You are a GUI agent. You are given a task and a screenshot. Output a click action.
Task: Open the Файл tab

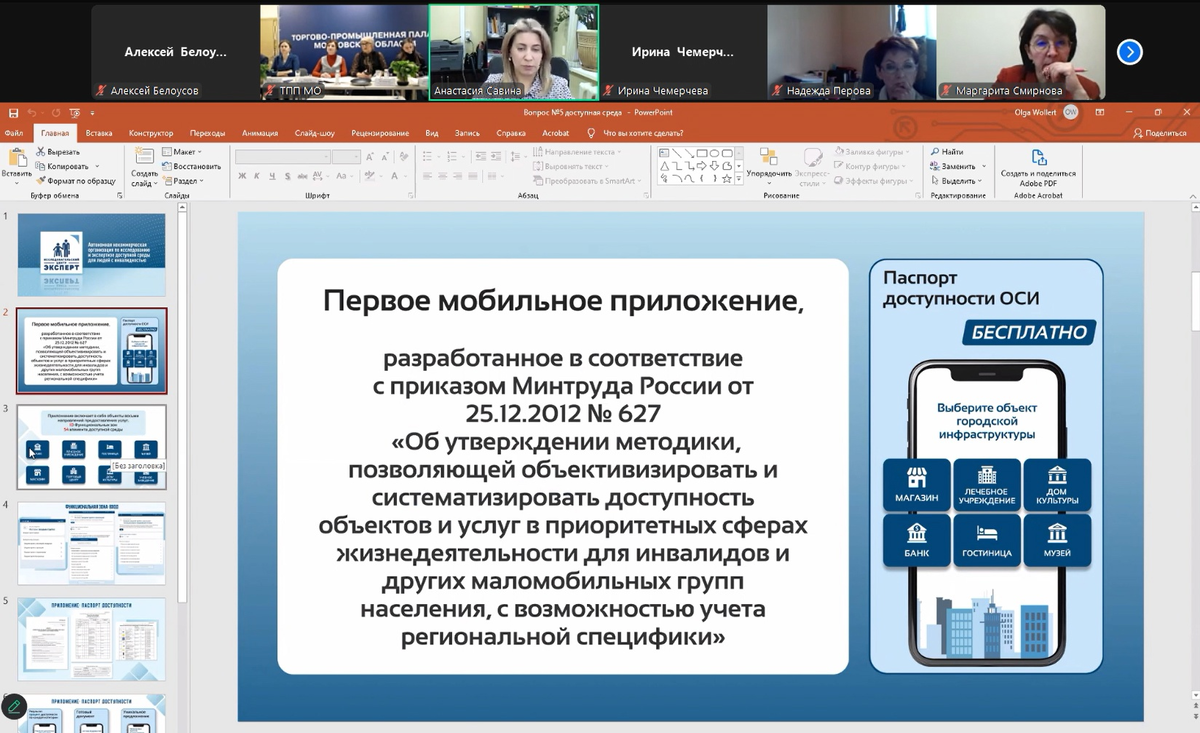coord(14,133)
